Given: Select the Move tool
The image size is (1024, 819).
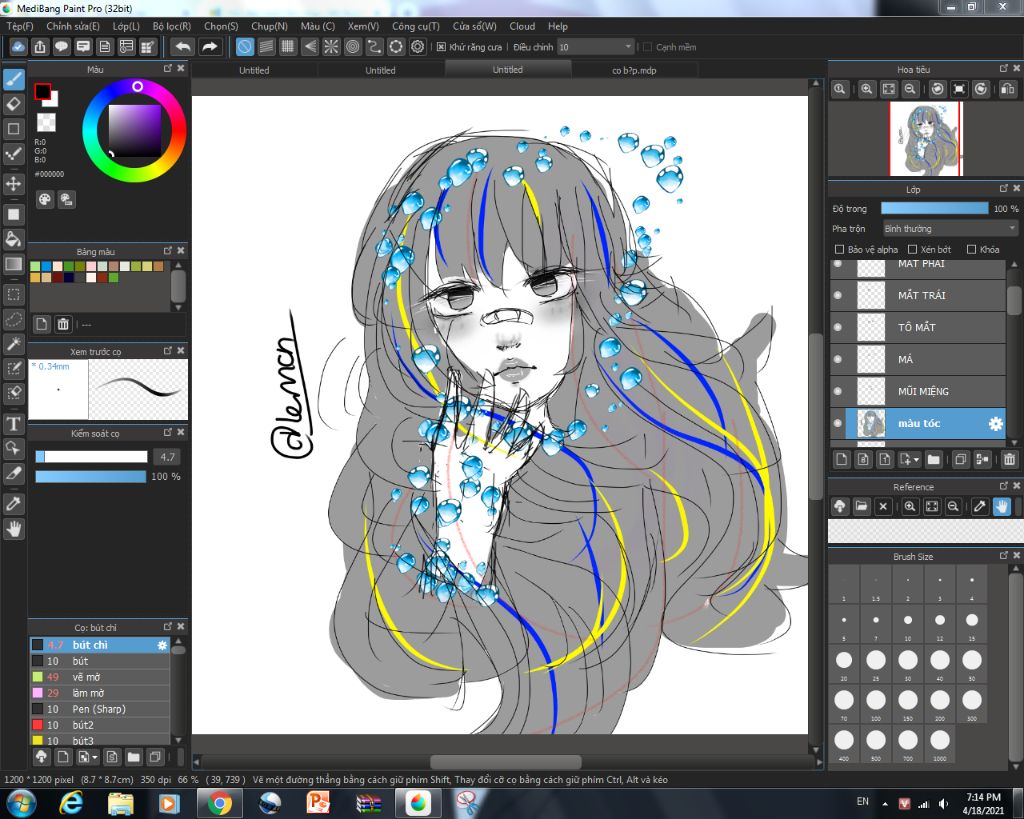Looking at the screenshot, I should point(14,184).
